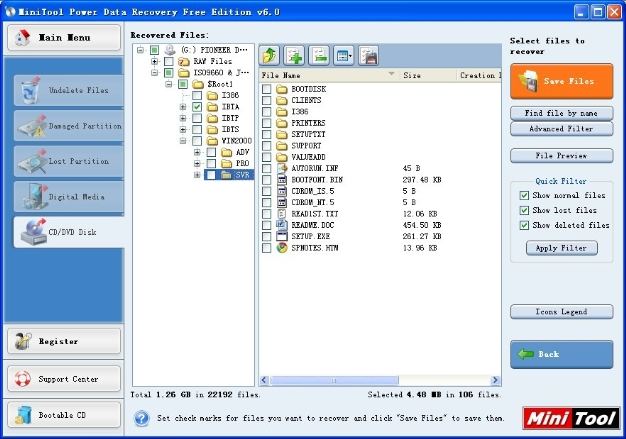Sort by the File Name column header
626x439 pixels.
point(329,75)
